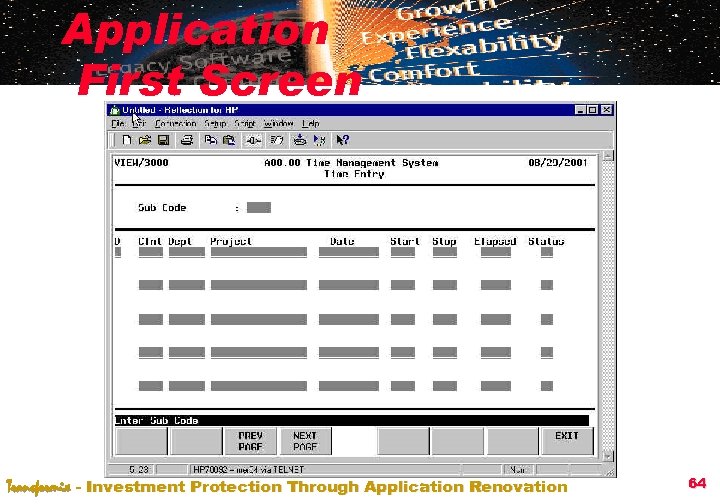The image size is (720, 504).
Task: Click the Project field in first entry row
Action: point(259,252)
